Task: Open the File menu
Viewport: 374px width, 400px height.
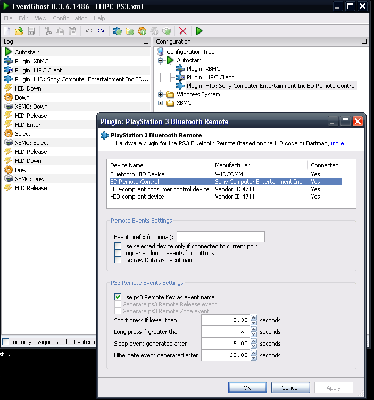Action: 8,18
